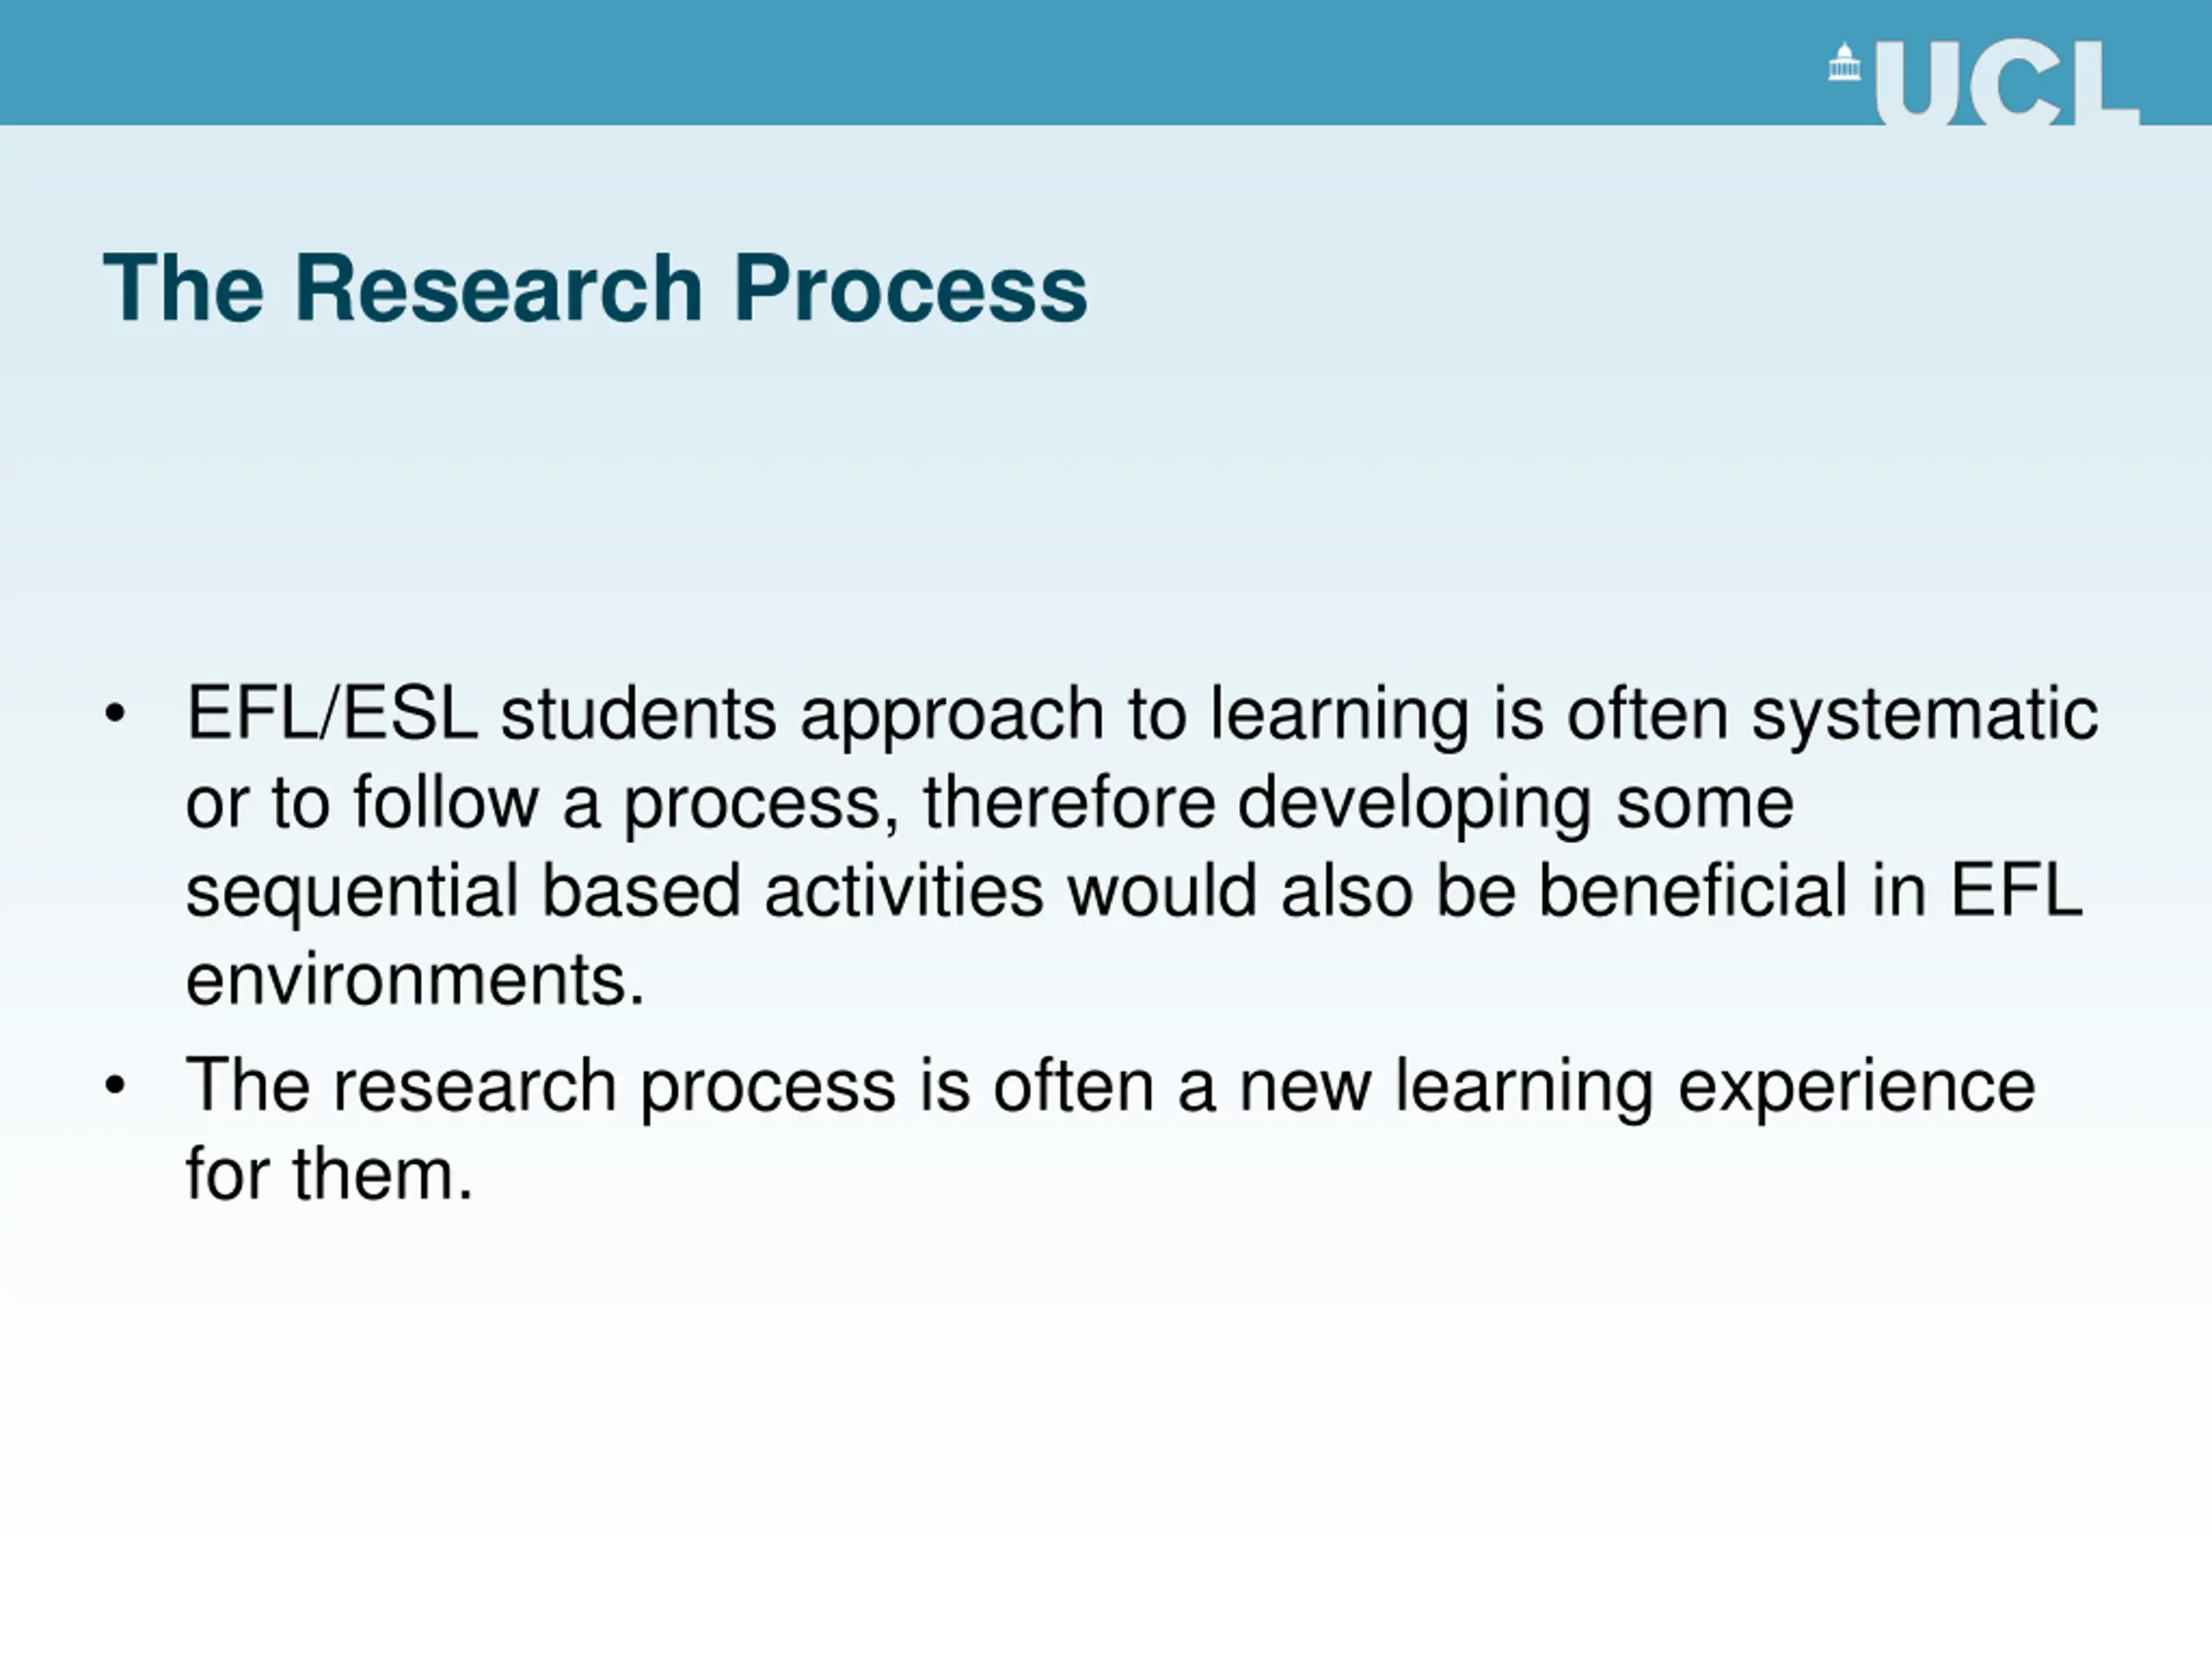This screenshot has height=1659, width=2212.
Task: Click the UCL logo text
Action: pyautogui.click(x=2006, y=83)
